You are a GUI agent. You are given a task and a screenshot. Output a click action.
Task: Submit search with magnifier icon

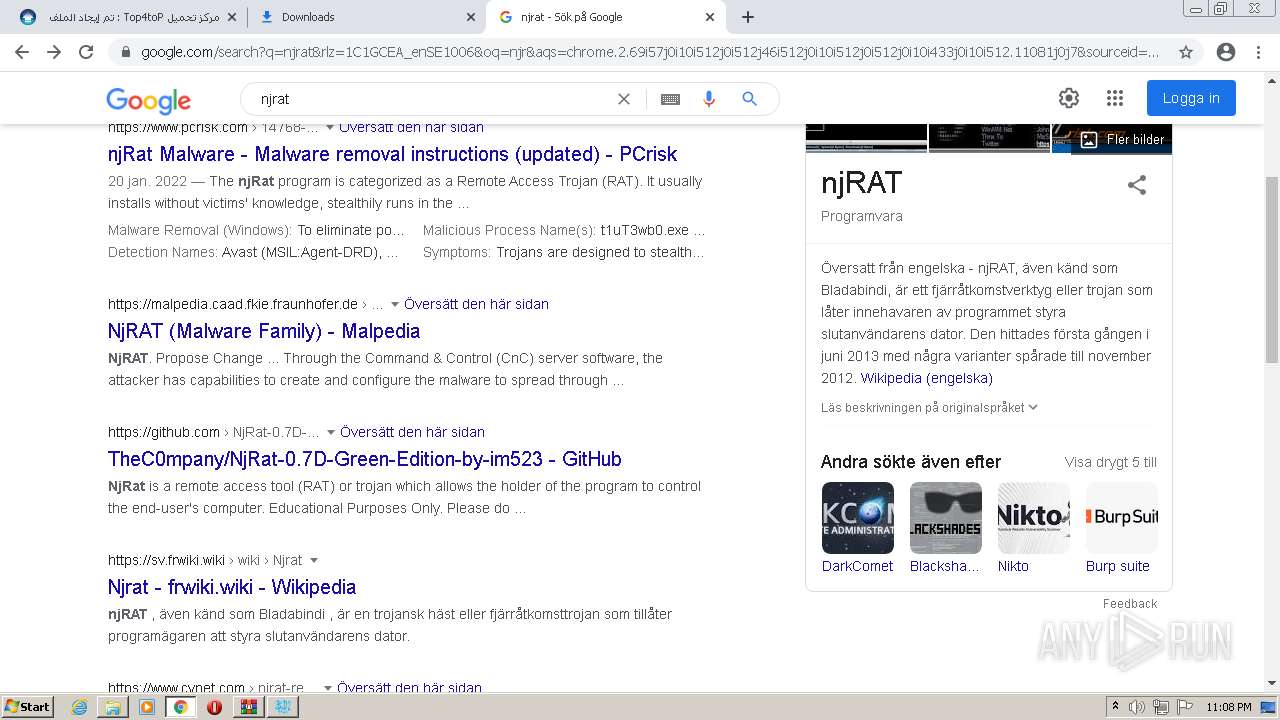(749, 99)
